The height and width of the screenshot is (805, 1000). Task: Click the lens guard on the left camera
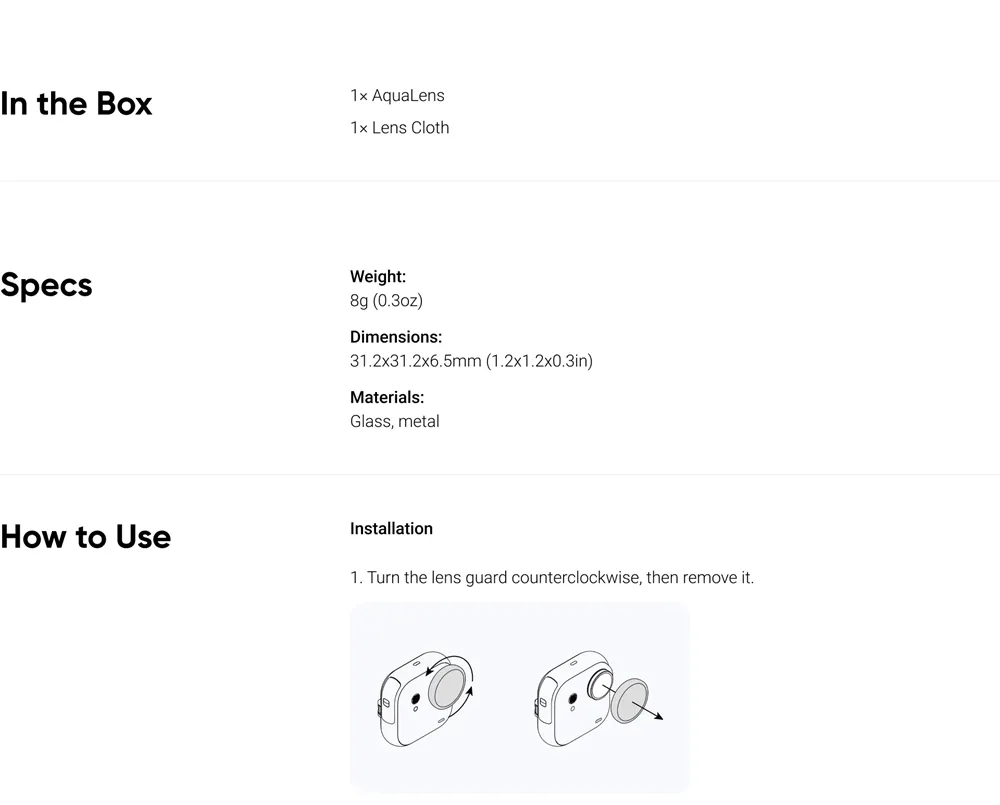tap(447, 686)
